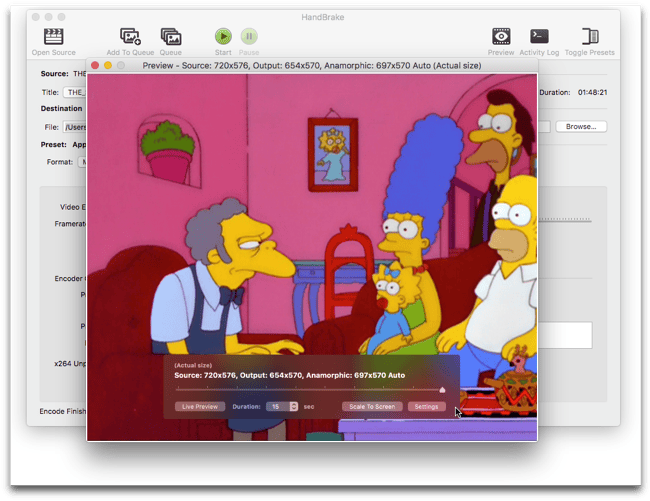Open the Title dropdown in the main window
The width and height of the screenshot is (650, 501).
[75, 92]
